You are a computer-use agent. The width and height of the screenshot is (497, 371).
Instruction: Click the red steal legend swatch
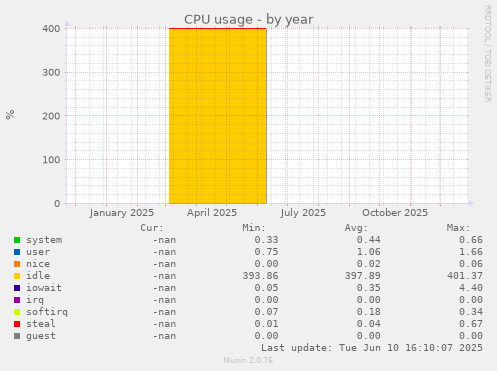click(17, 324)
